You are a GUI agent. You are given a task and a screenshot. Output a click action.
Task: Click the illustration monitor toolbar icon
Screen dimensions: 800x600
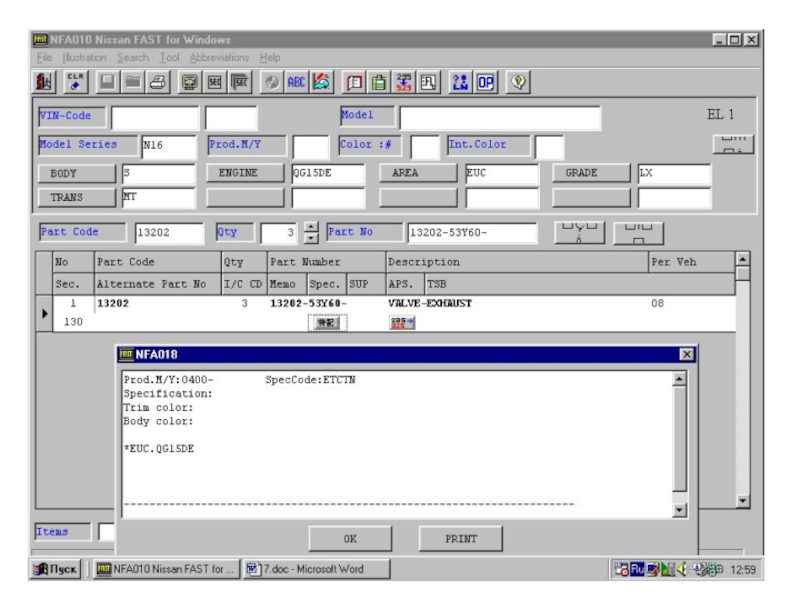[189, 82]
